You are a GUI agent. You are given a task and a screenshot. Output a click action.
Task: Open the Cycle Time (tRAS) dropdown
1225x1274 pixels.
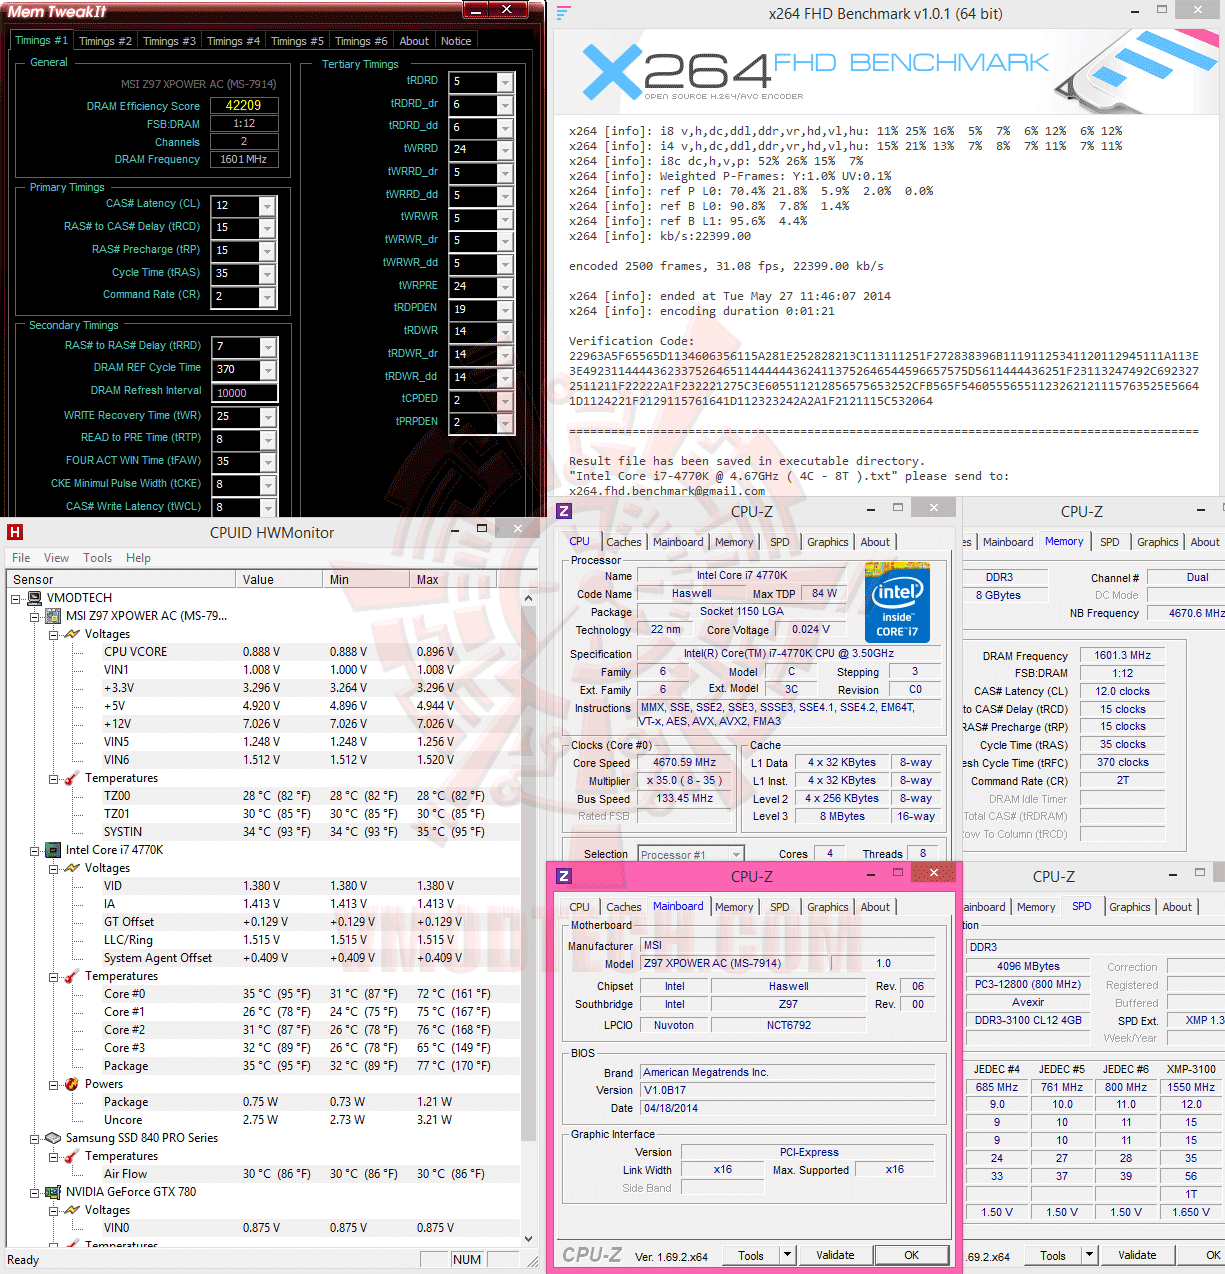pos(267,274)
